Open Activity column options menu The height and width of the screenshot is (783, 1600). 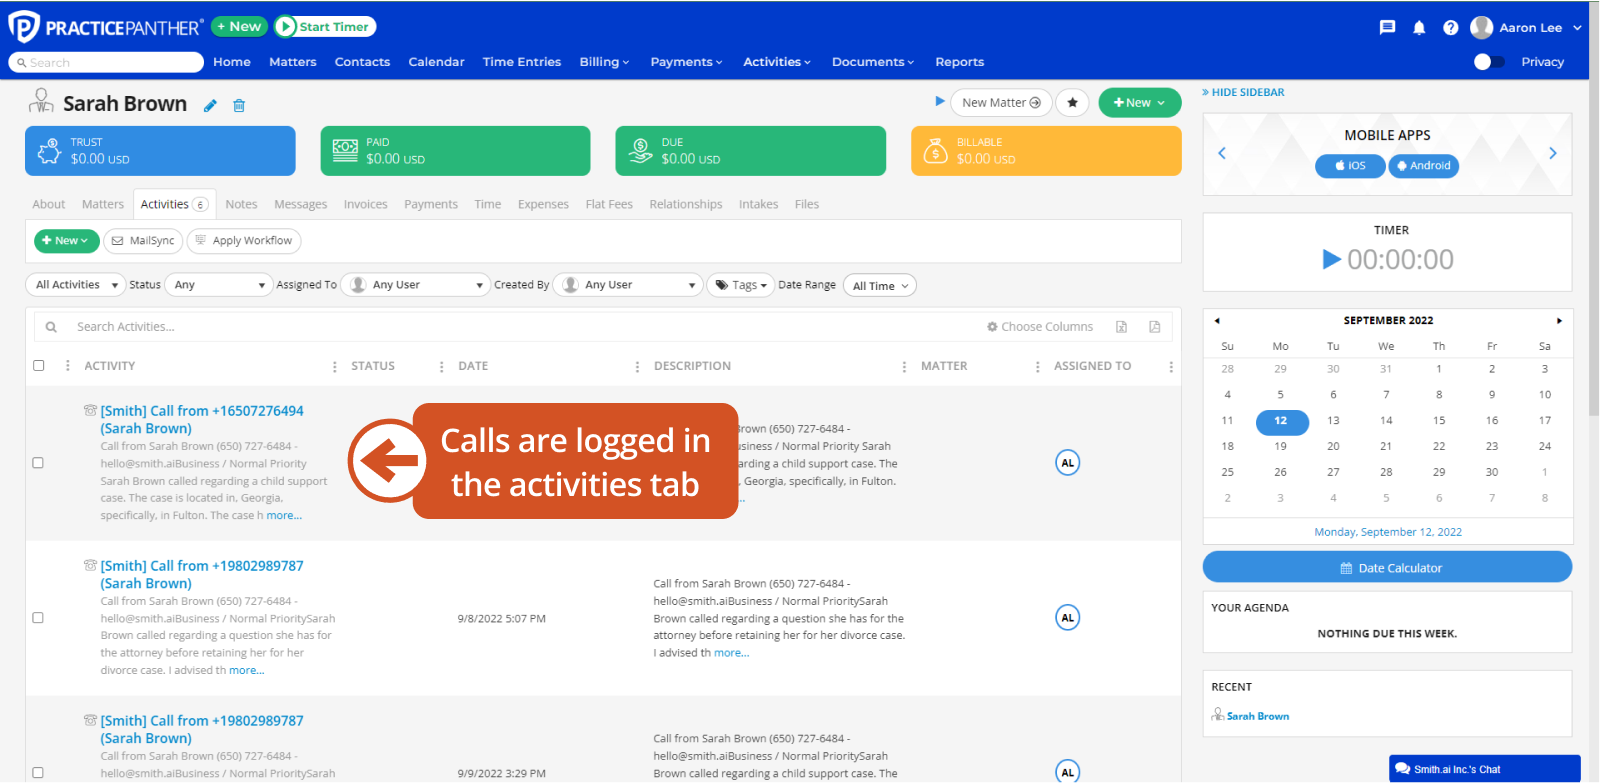(x=334, y=367)
